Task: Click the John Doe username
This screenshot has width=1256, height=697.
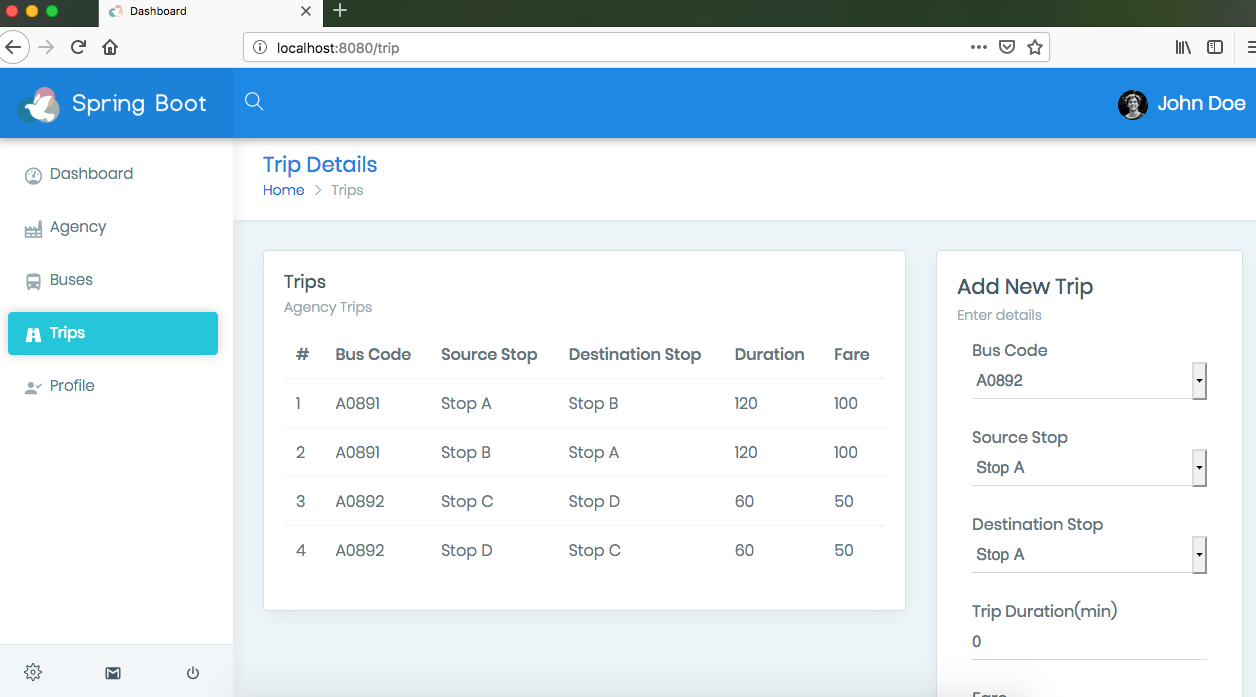Action: click(1201, 104)
